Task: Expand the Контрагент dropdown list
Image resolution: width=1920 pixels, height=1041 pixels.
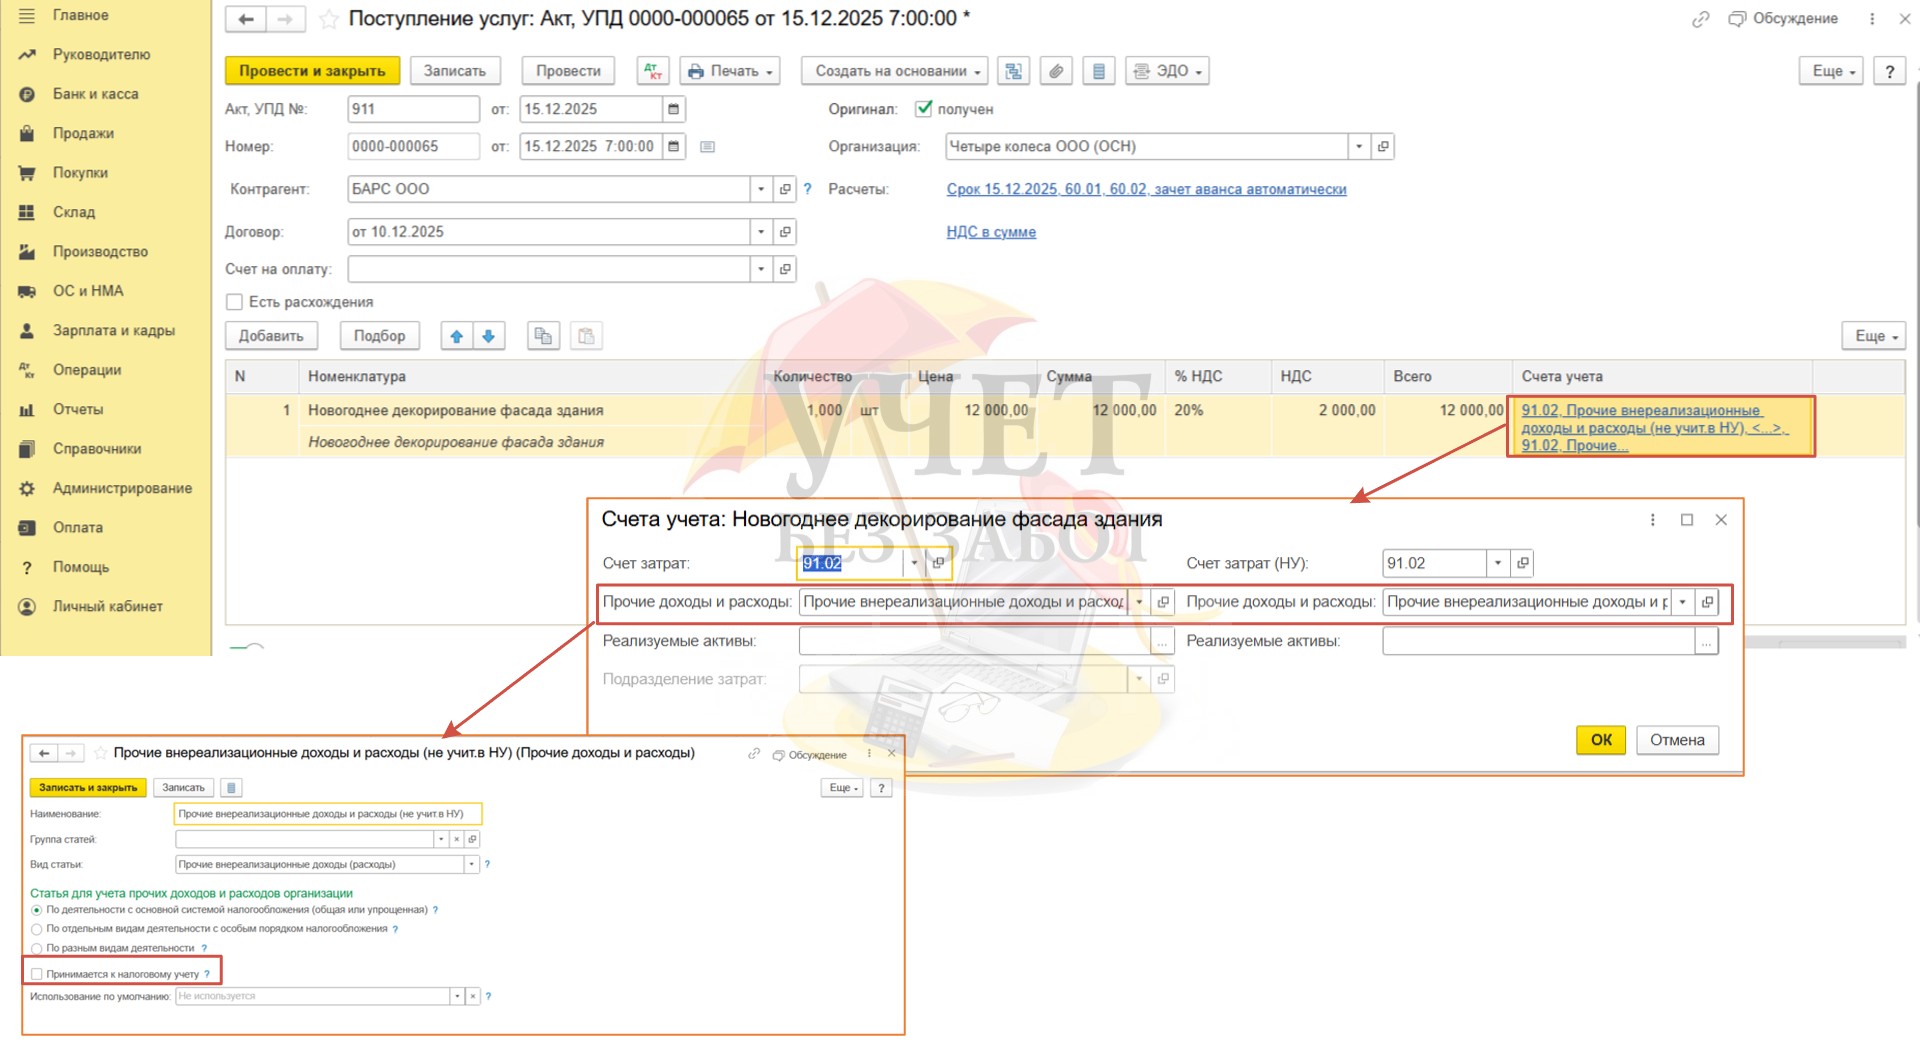Action: tap(761, 189)
